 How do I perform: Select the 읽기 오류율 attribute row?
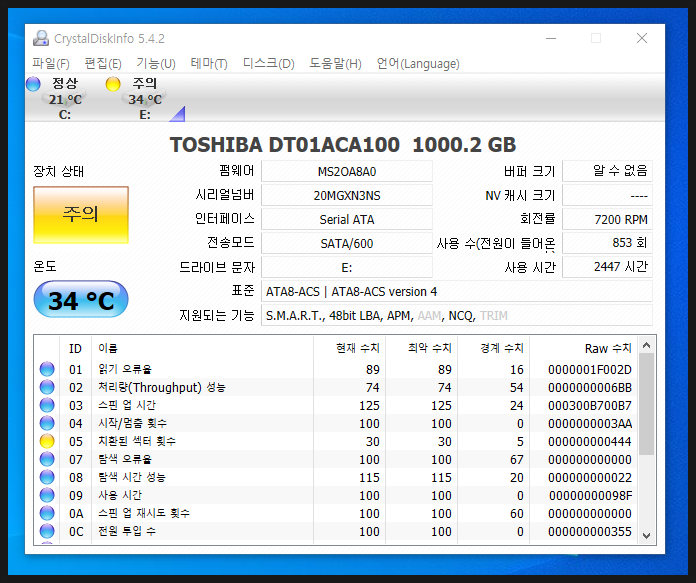tap(336, 369)
